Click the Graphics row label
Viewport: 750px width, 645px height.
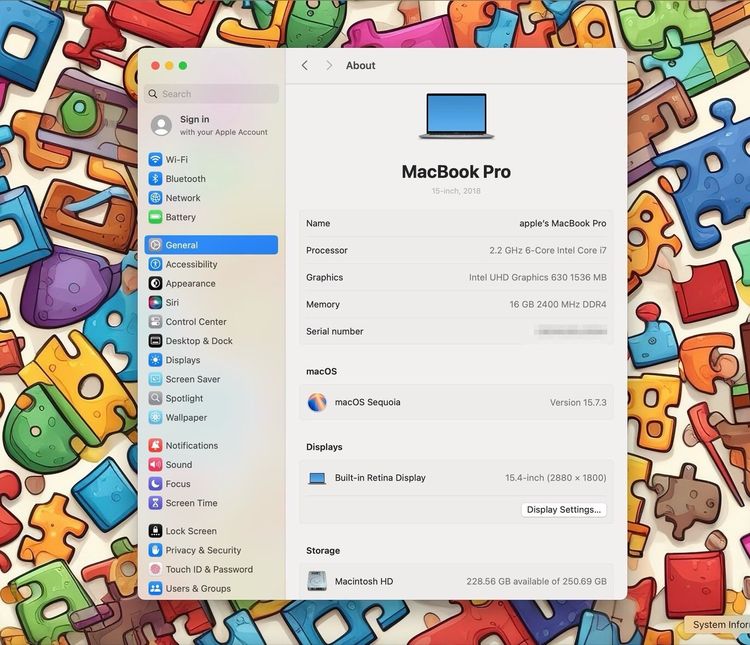pos(324,278)
